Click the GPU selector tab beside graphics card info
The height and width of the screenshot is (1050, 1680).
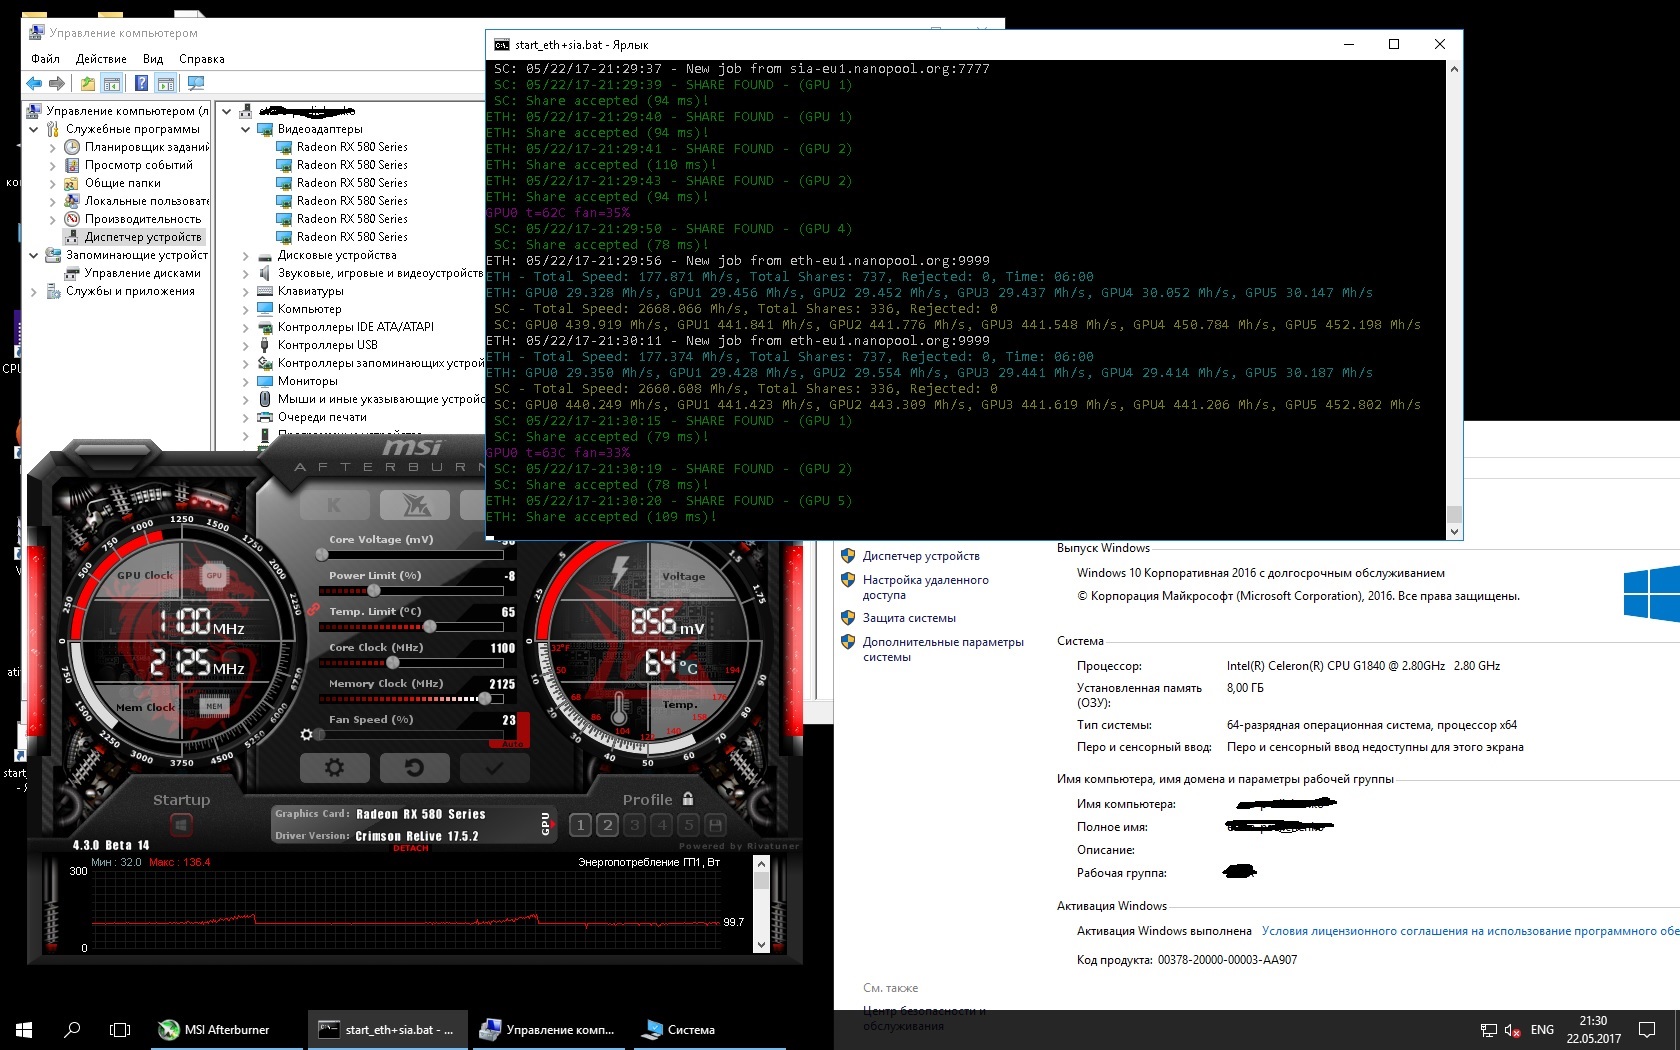pyautogui.click(x=545, y=823)
